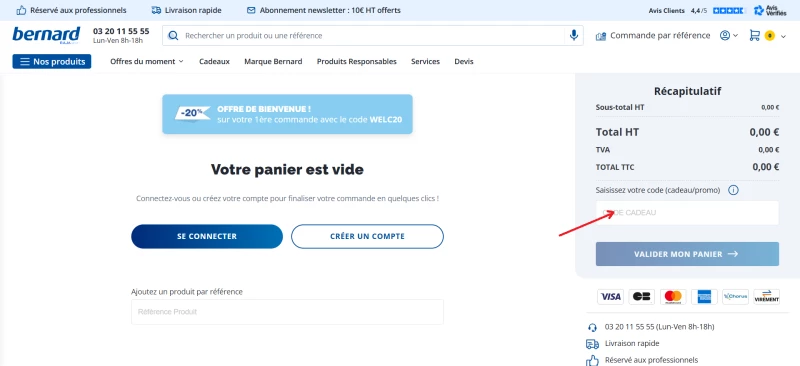800x366 pixels.
Task: Click the headset support icon in sidebar
Action: [592, 328]
